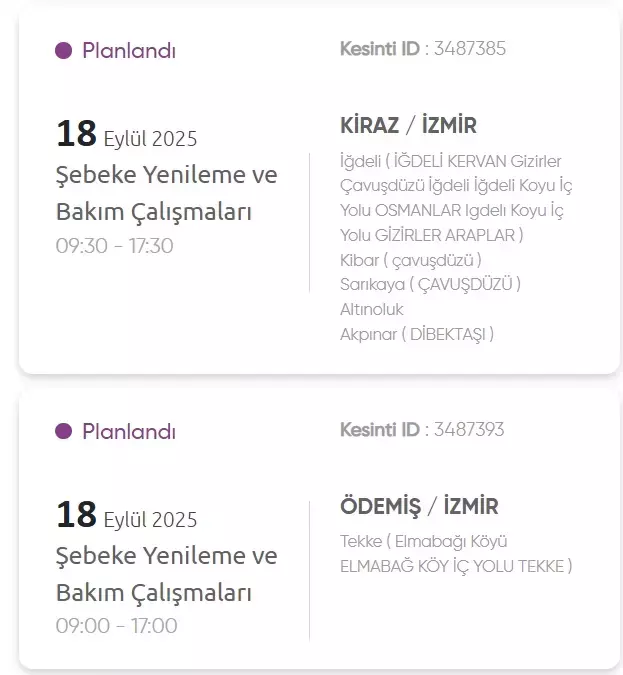Click the 18 Eylül 2025 date in Ödemiş card
This screenshot has width=623, height=675.
click(x=126, y=516)
